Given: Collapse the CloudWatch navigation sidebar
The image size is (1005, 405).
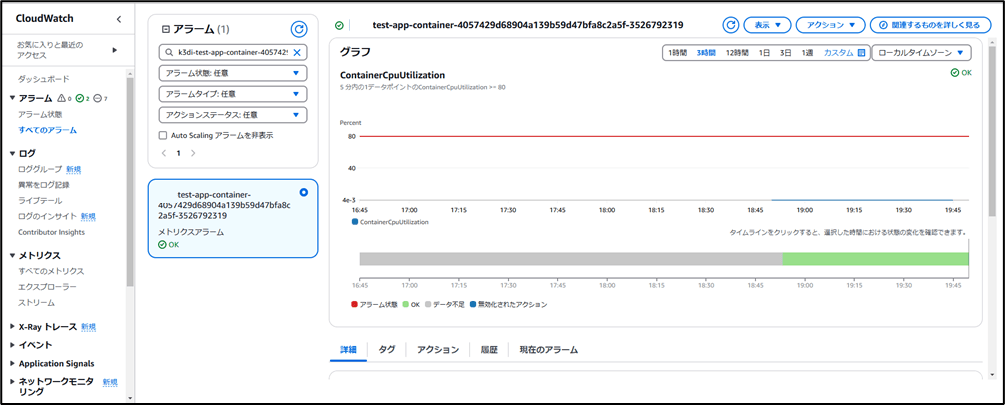Looking at the screenshot, I should pos(119,19).
